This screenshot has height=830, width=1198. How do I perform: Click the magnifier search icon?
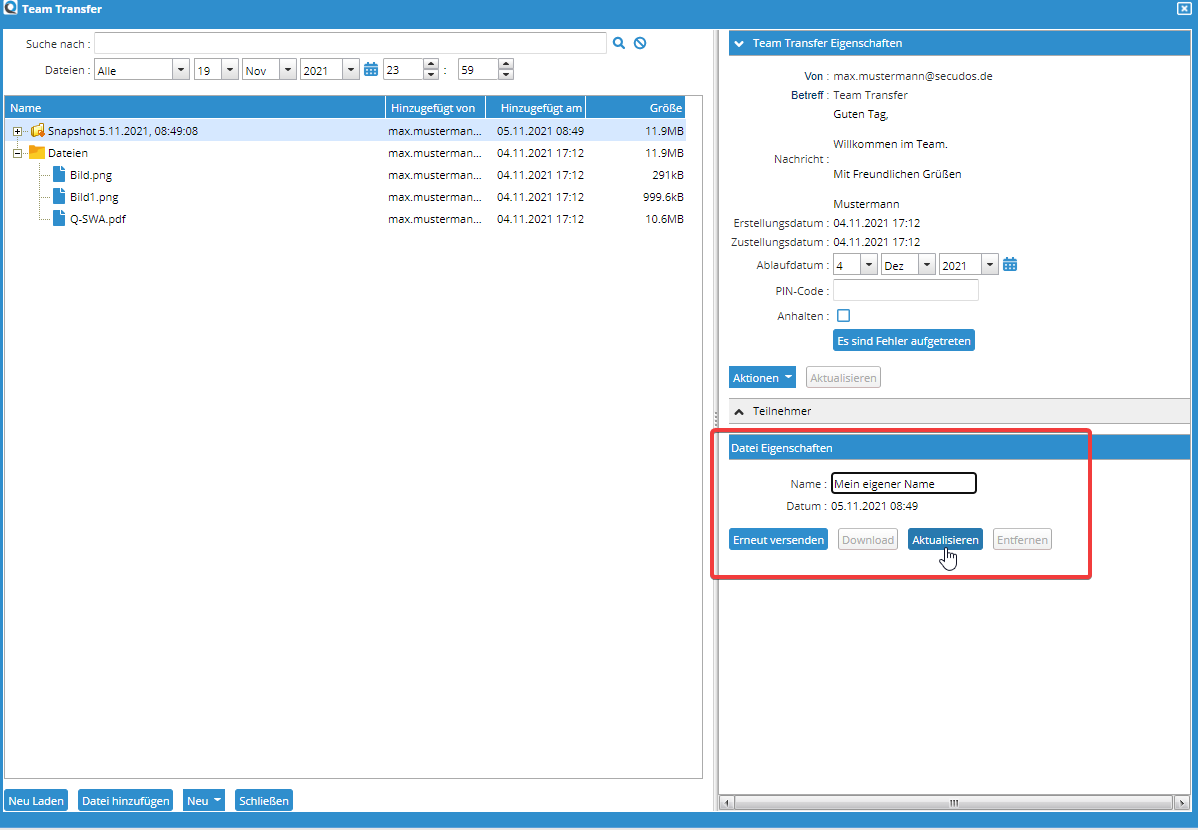(x=619, y=43)
